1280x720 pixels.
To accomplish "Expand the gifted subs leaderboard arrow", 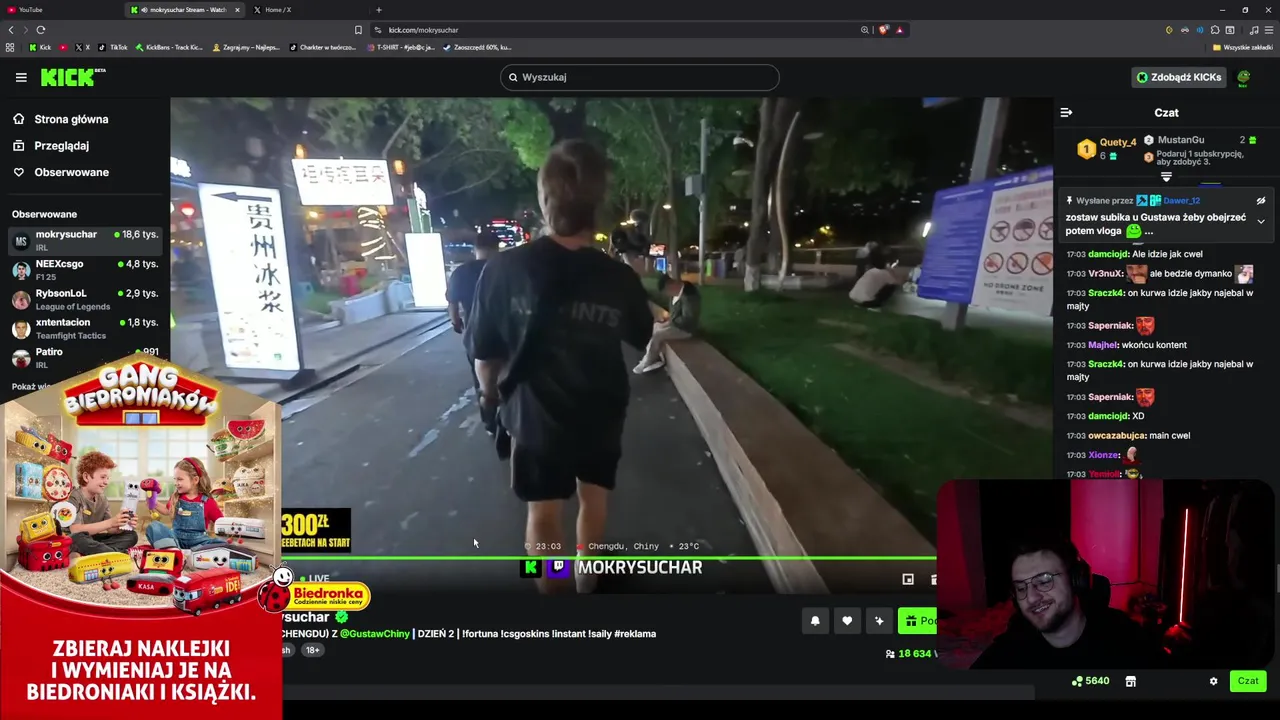I will point(1166,177).
